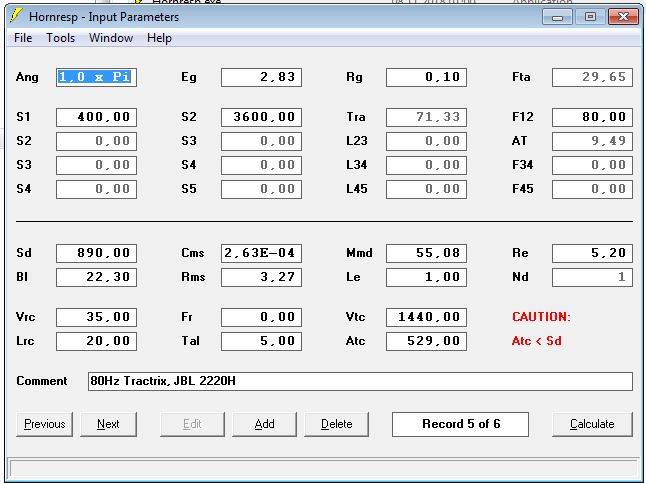Image resolution: width=646 pixels, height=483 pixels.
Task: Click the 'Comment' label
Action: pyautogui.click(x=42, y=381)
